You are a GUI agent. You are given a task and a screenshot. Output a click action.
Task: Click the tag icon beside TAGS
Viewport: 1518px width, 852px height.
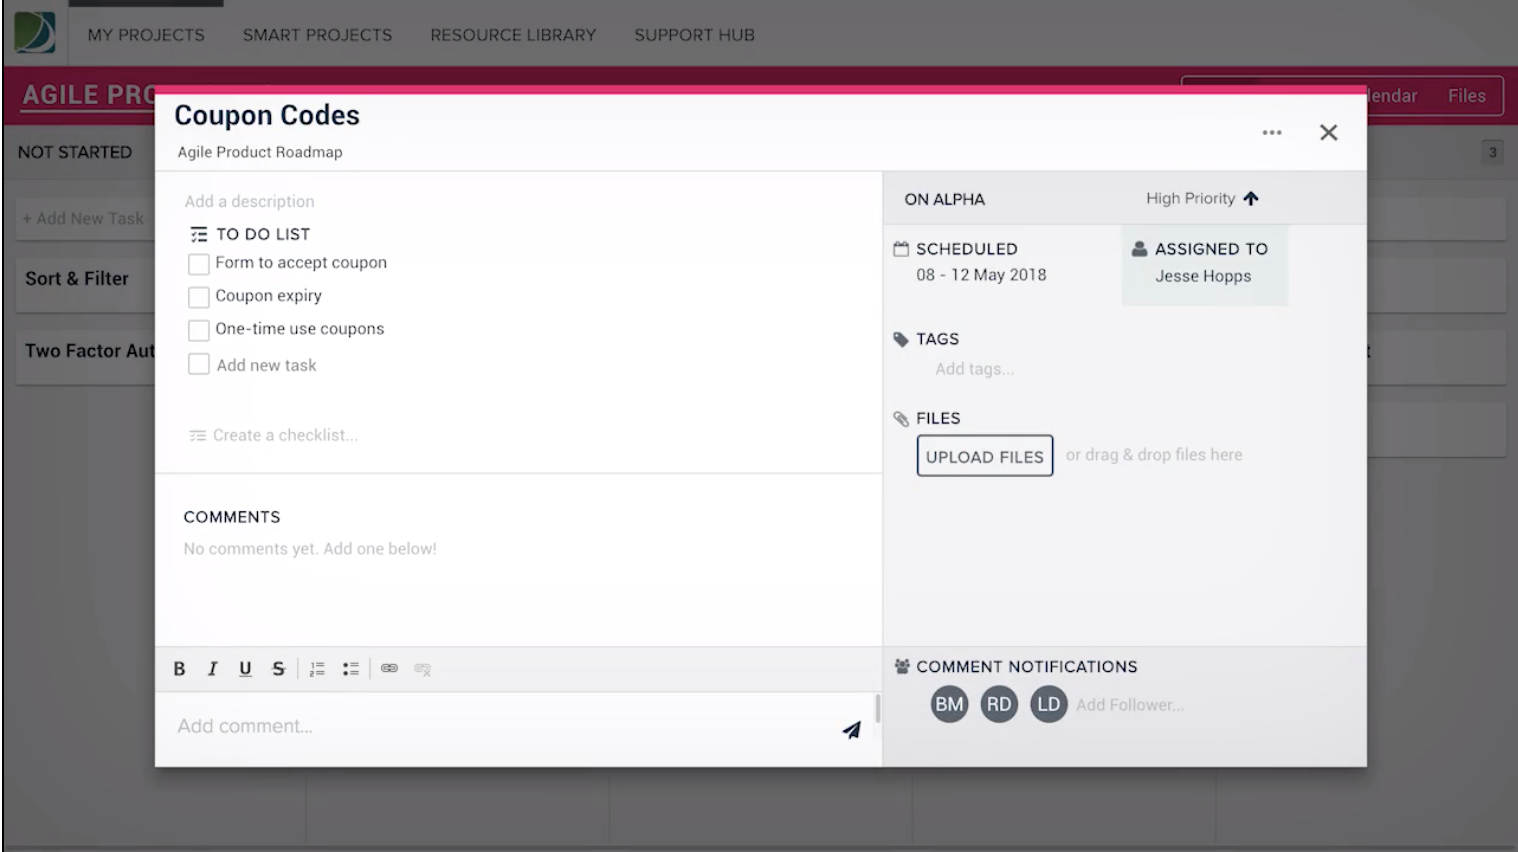[x=901, y=339]
